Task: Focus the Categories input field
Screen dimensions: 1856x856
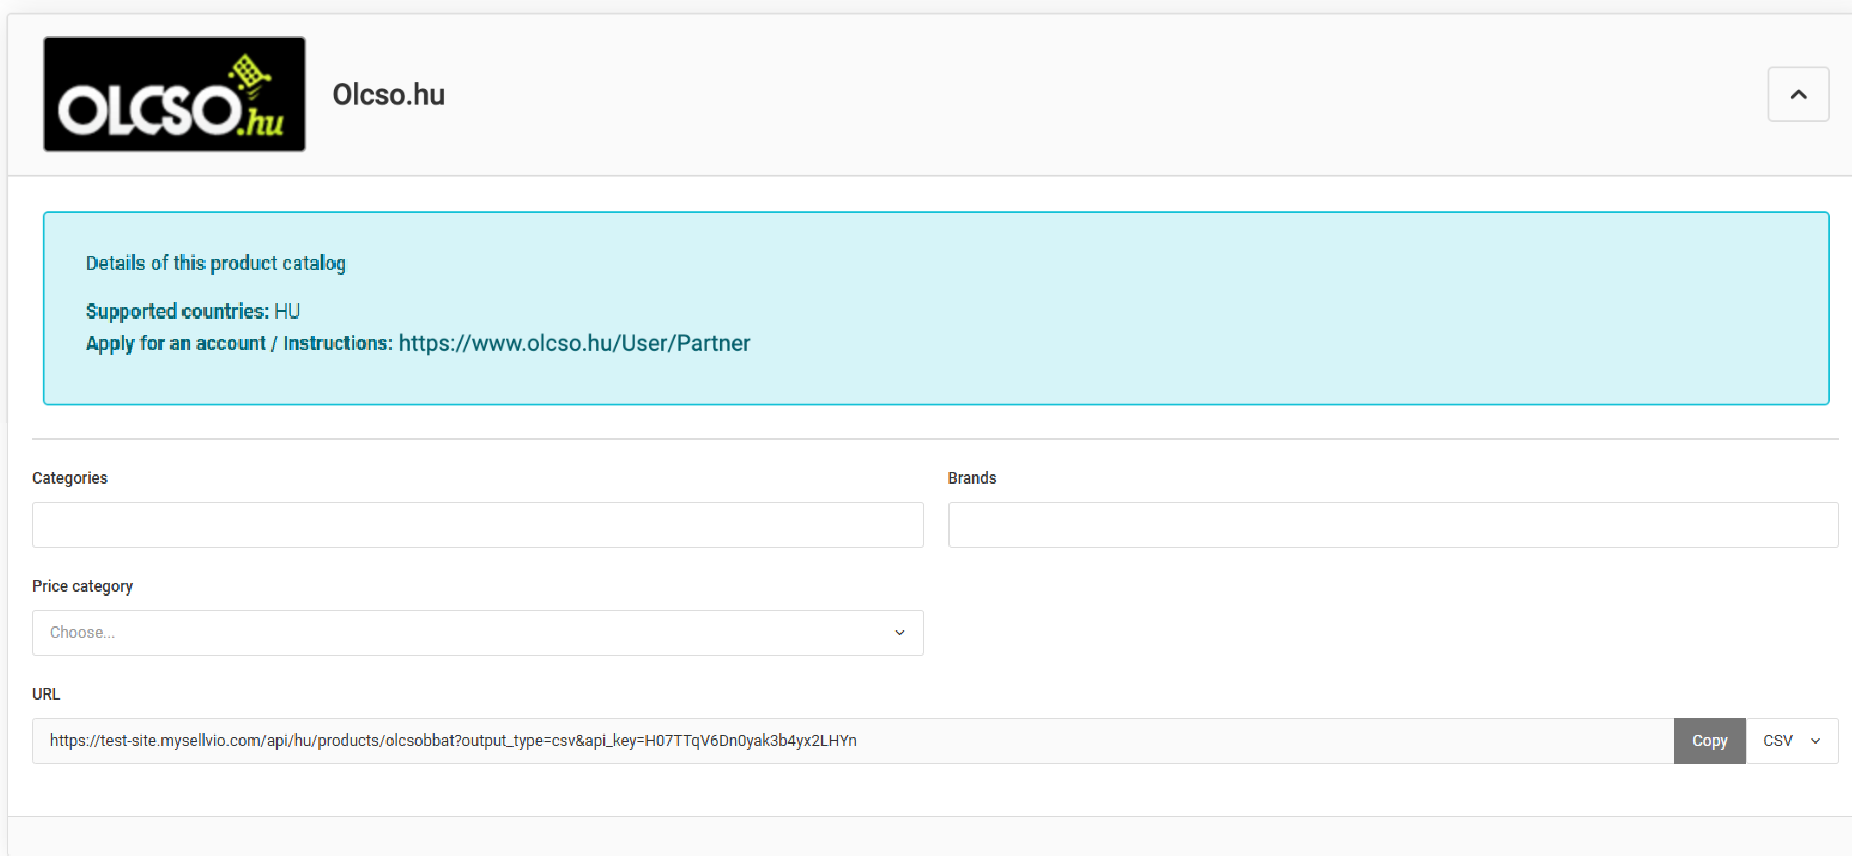Action: (x=477, y=525)
